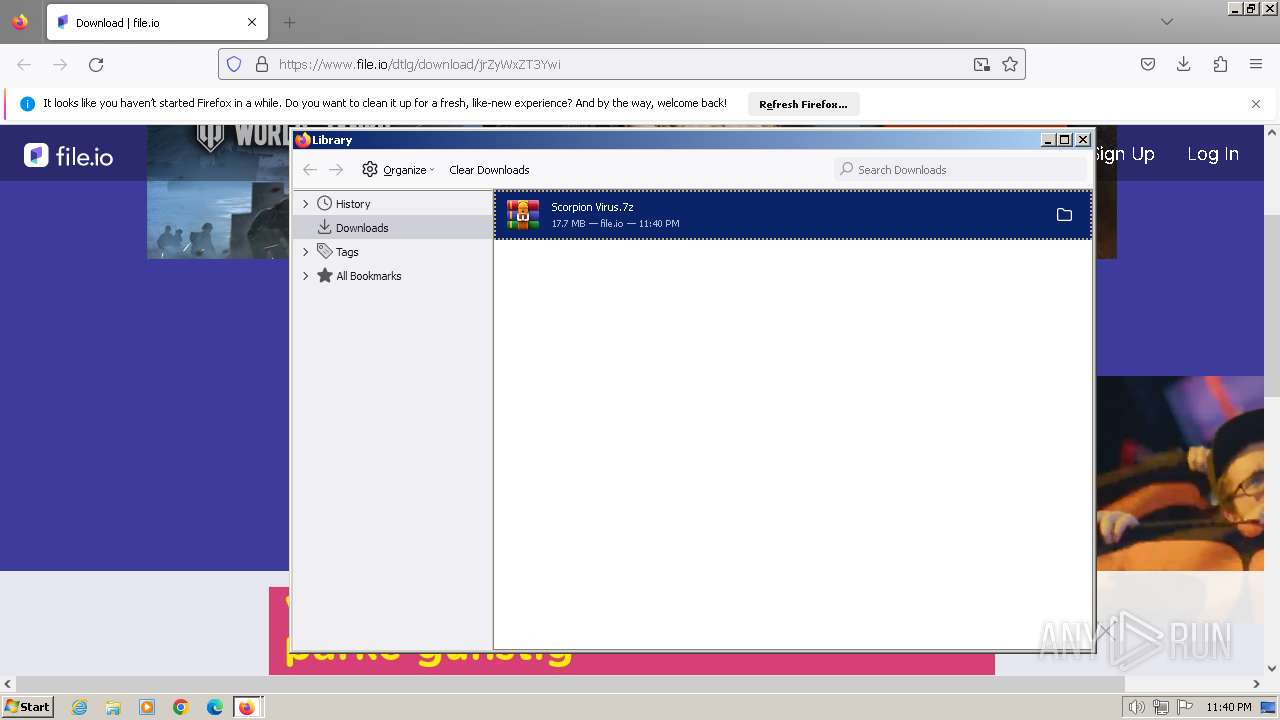Viewport: 1280px width, 720px height.
Task: Launch Google Chrome from taskbar
Action: pyautogui.click(x=181, y=707)
